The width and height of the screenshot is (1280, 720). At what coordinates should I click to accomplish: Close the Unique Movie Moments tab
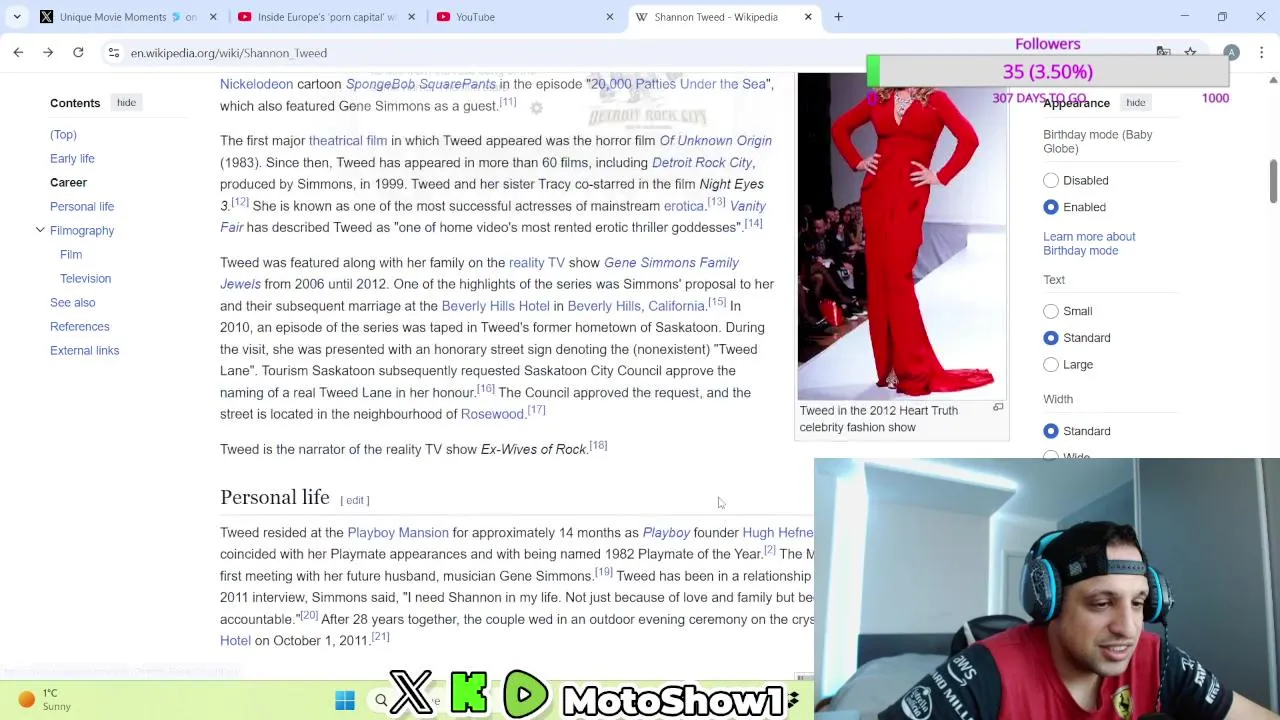click(x=213, y=17)
